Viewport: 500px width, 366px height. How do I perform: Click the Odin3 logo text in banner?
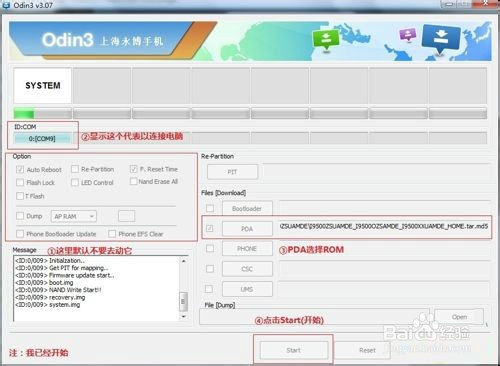point(67,40)
